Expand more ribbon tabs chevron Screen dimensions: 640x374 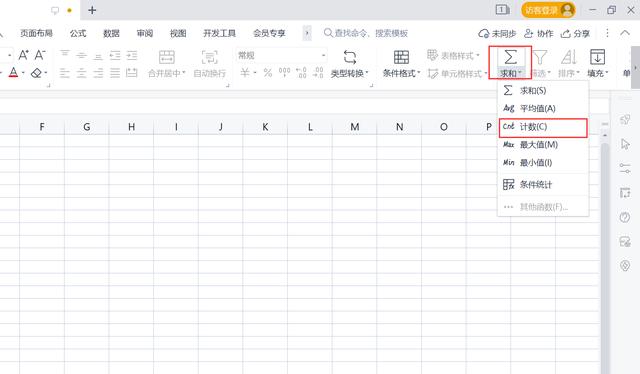307,33
